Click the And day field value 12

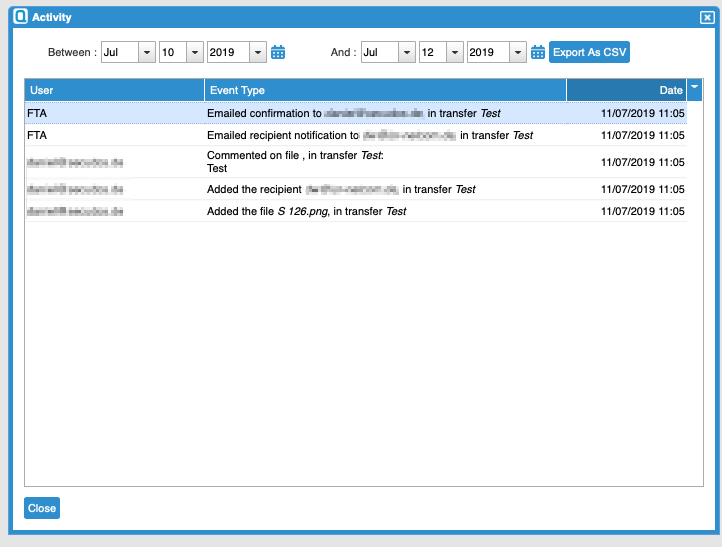432,52
